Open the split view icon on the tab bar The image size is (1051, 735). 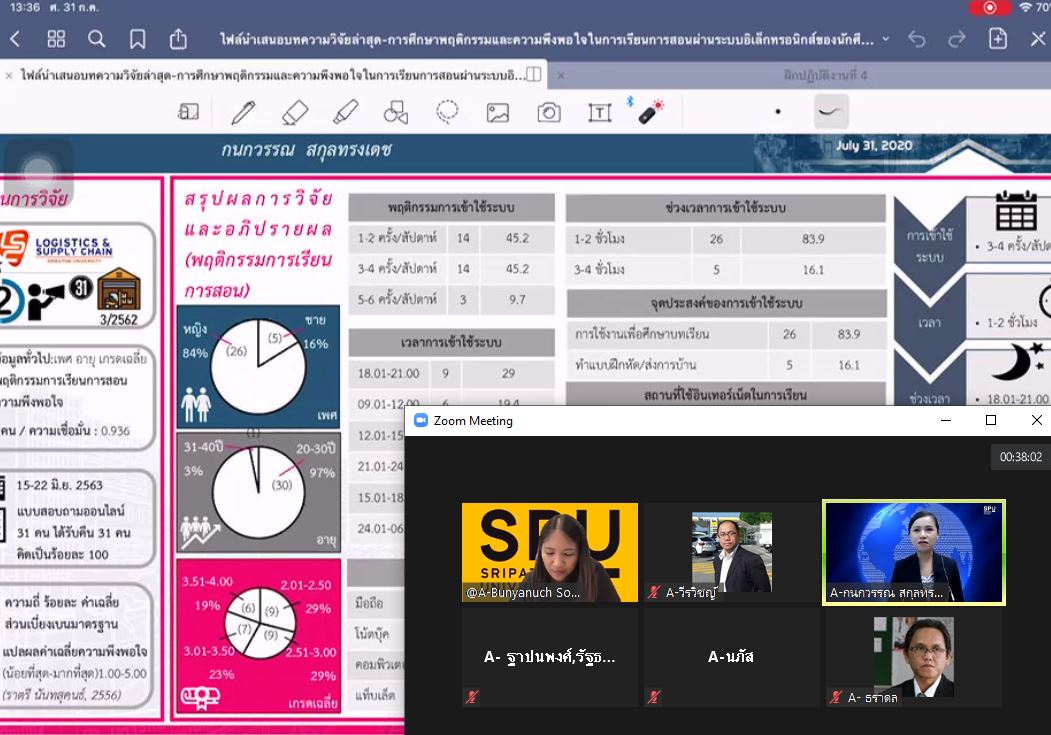pyautogui.click(x=534, y=74)
